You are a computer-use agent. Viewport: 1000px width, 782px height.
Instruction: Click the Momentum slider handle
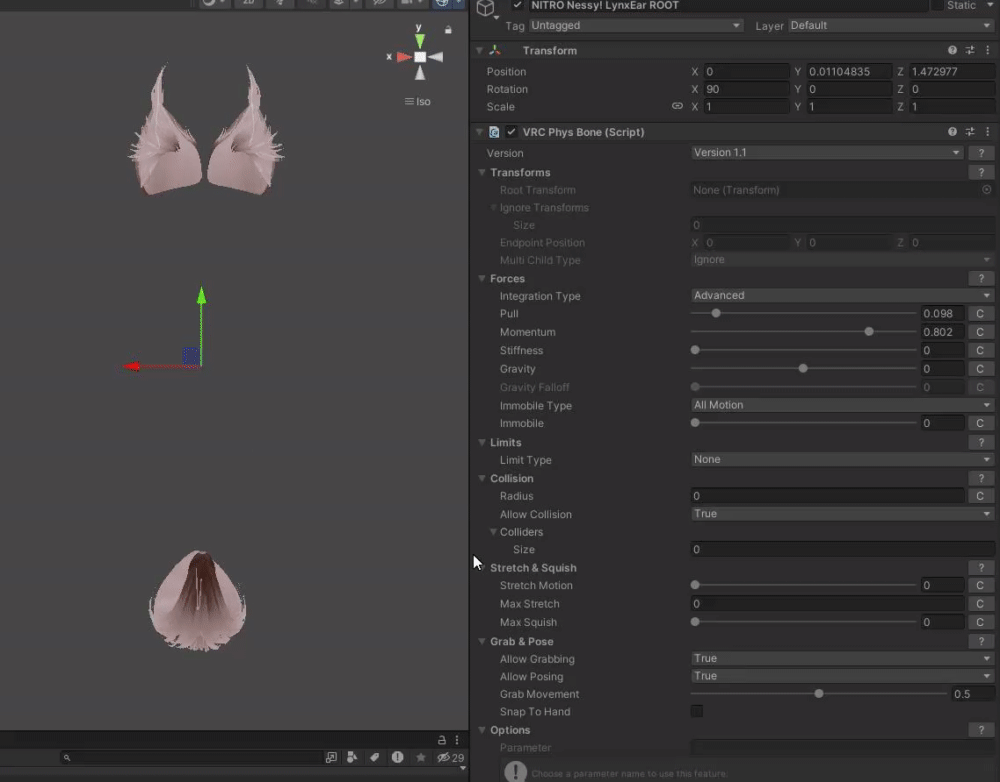[868, 332]
